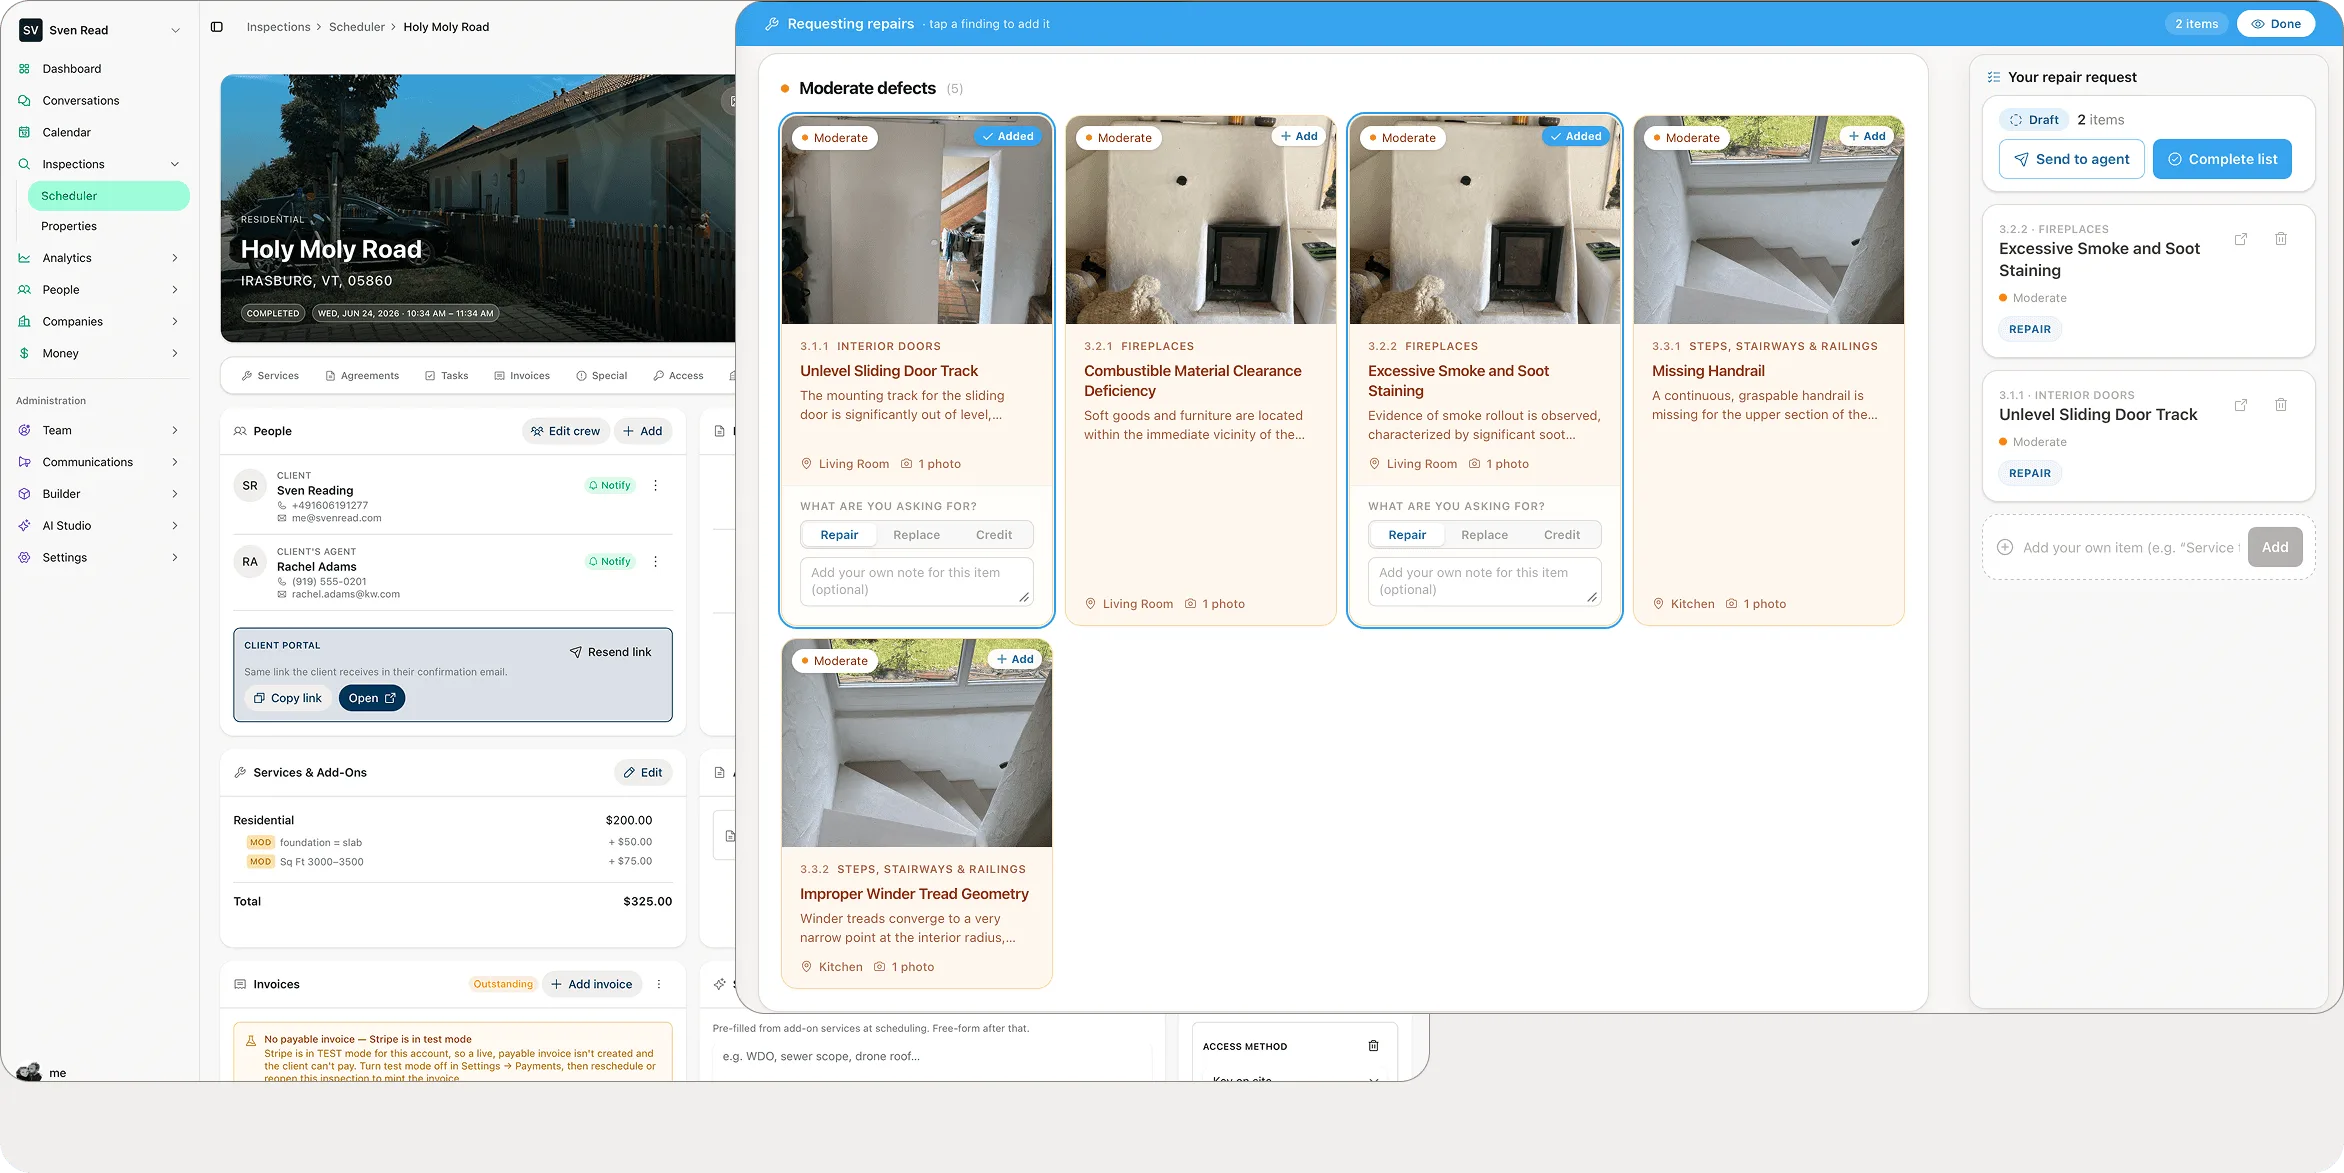Switch to the Access tab
This screenshot has width=2344, height=1173.
click(x=678, y=376)
